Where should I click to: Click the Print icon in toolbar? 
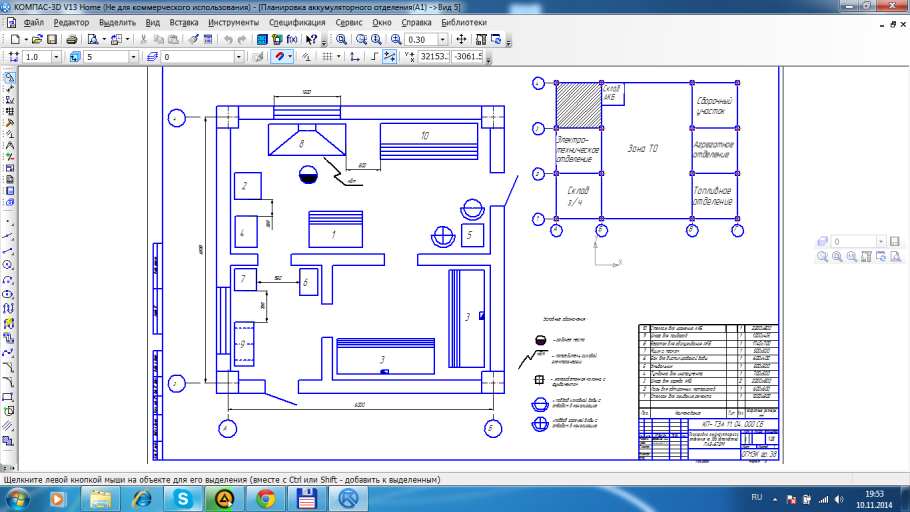(71, 39)
